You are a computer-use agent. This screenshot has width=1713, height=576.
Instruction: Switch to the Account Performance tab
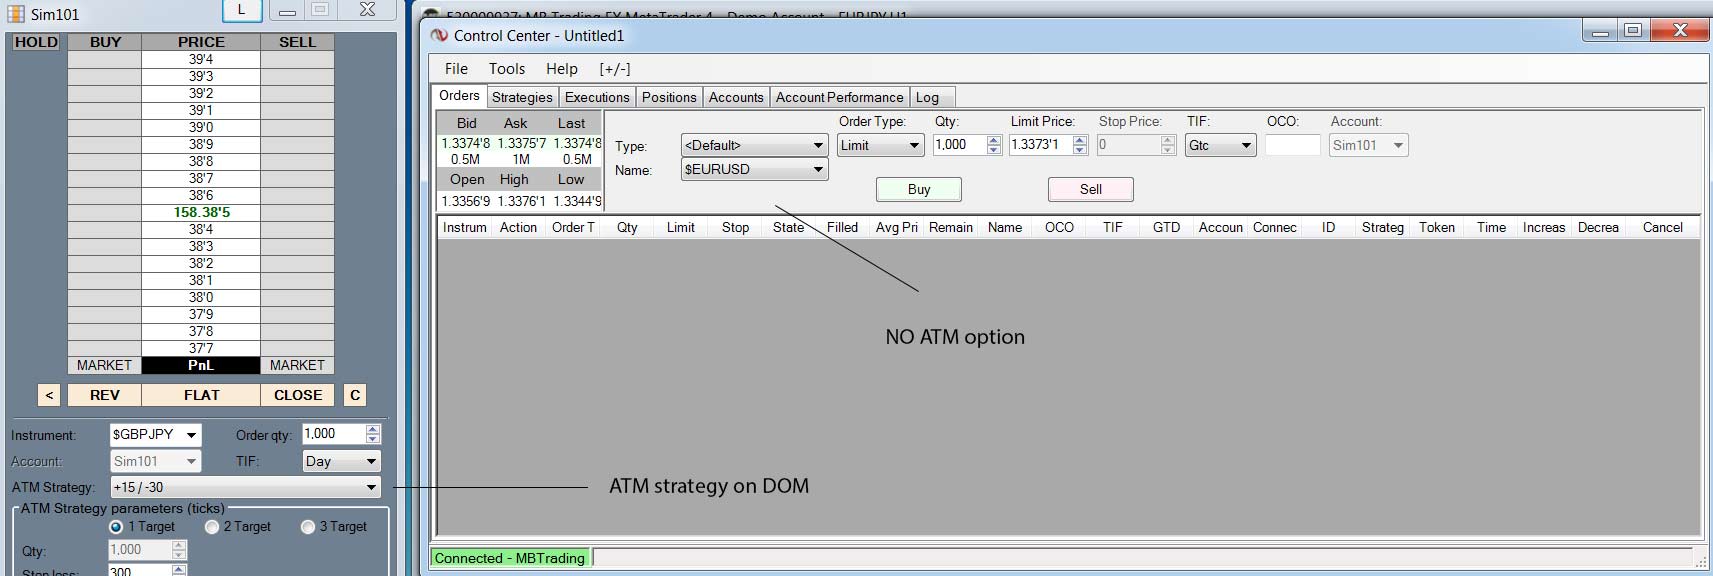840,97
